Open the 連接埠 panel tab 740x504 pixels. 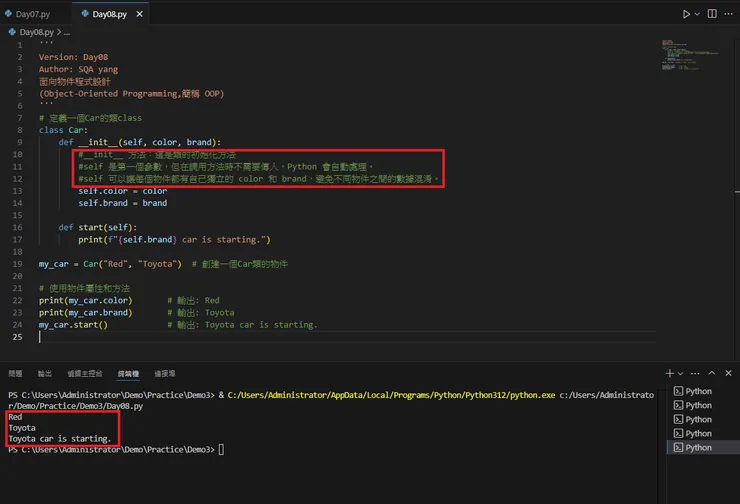tap(165, 373)
